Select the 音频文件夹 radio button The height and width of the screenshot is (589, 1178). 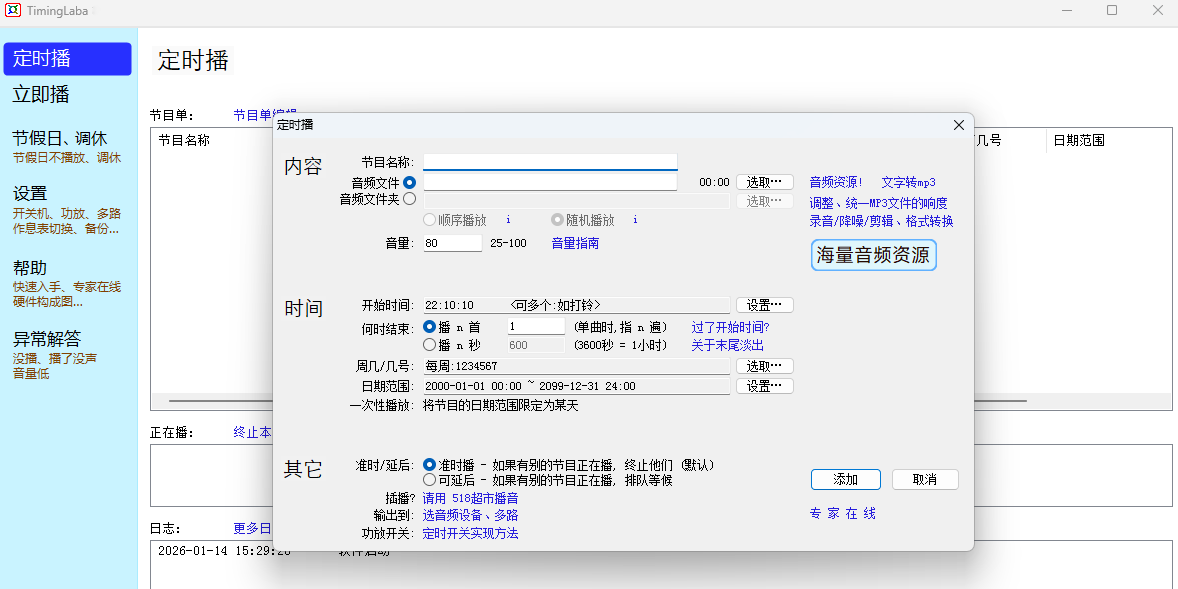point(410,199)
